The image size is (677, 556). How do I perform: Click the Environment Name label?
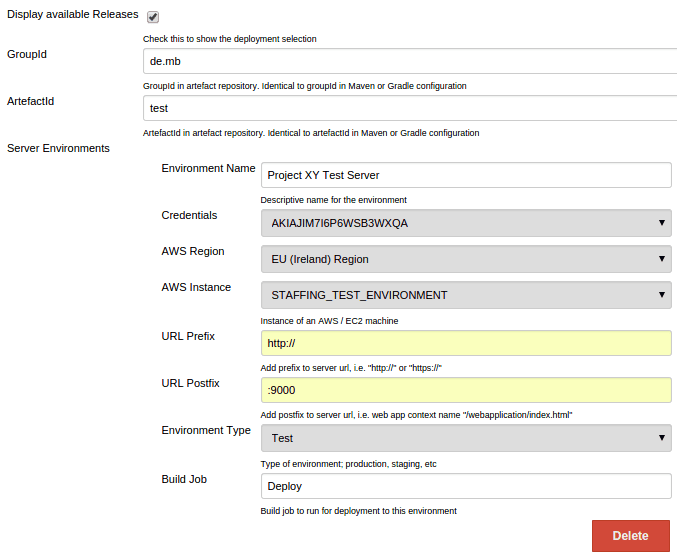(208, 168)
